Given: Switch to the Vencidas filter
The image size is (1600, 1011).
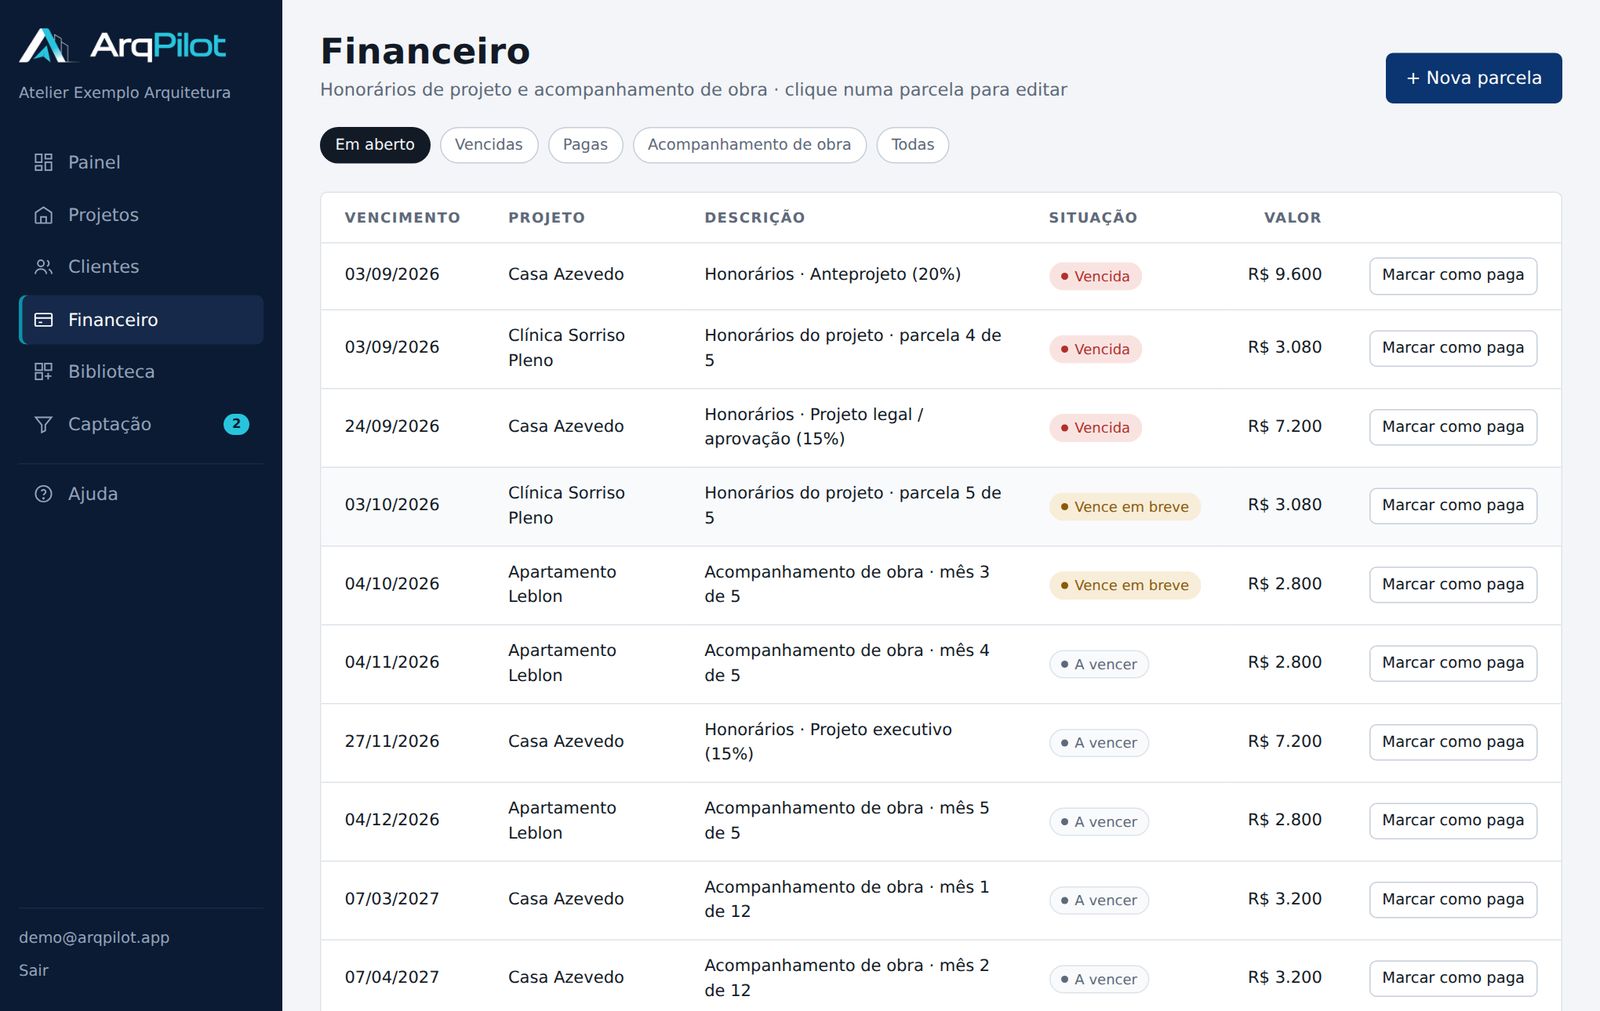Looking at the screenshot, I should pyautogui.click(x=489, y=145).
